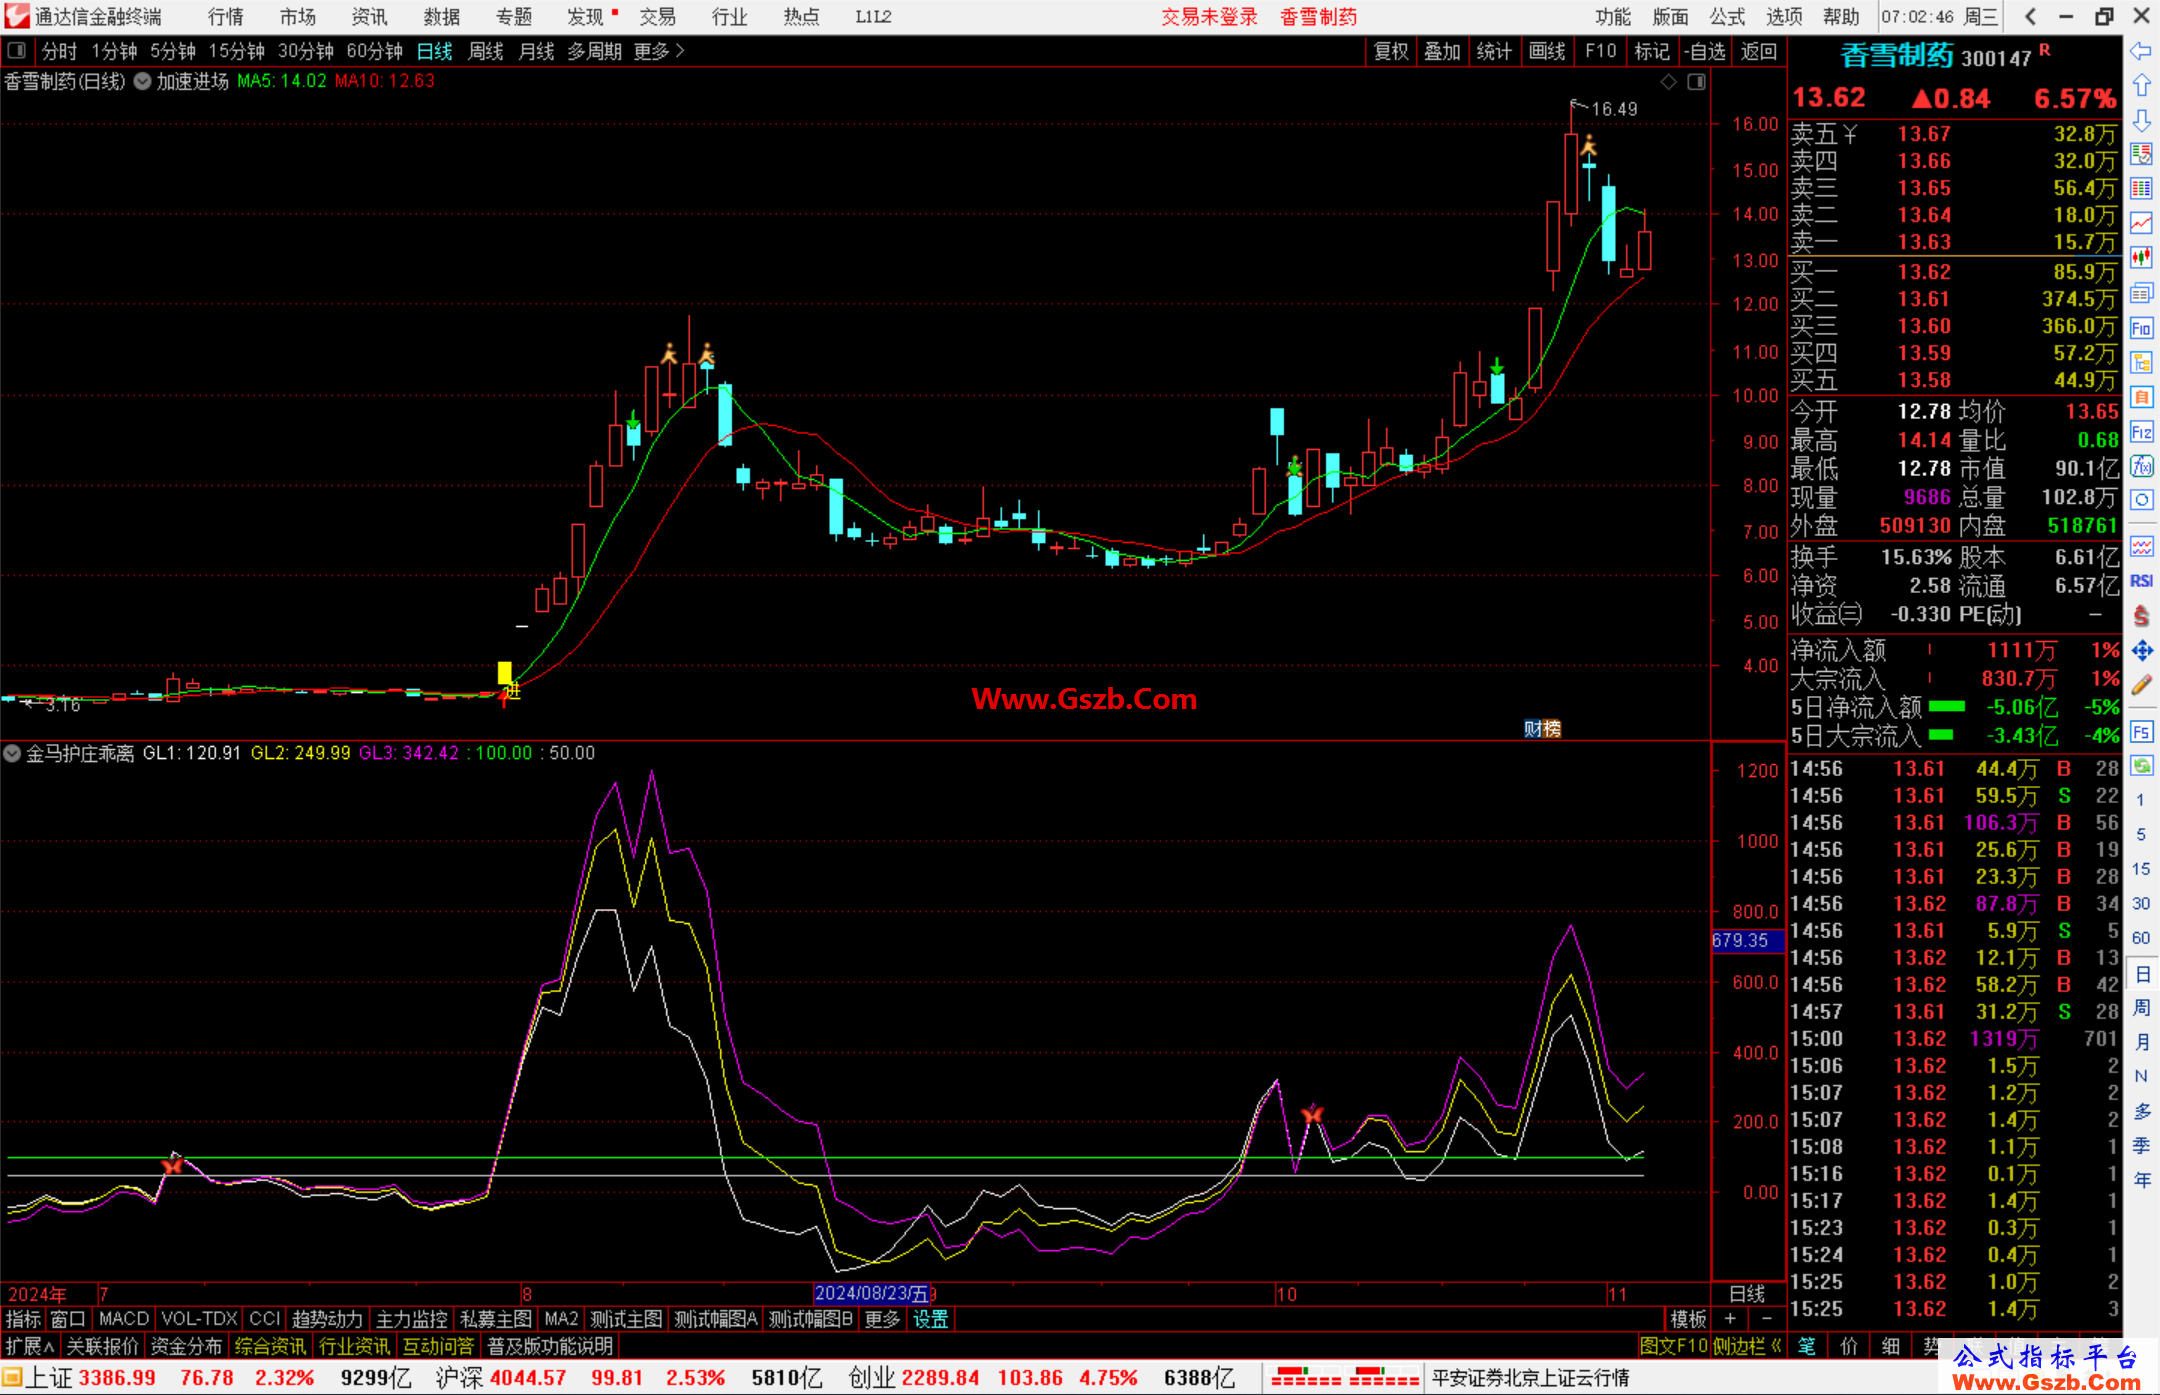Screen dimensions: 2160x1395
Task: Click the plus button next to 模板
Action: click(1730, 1319)
